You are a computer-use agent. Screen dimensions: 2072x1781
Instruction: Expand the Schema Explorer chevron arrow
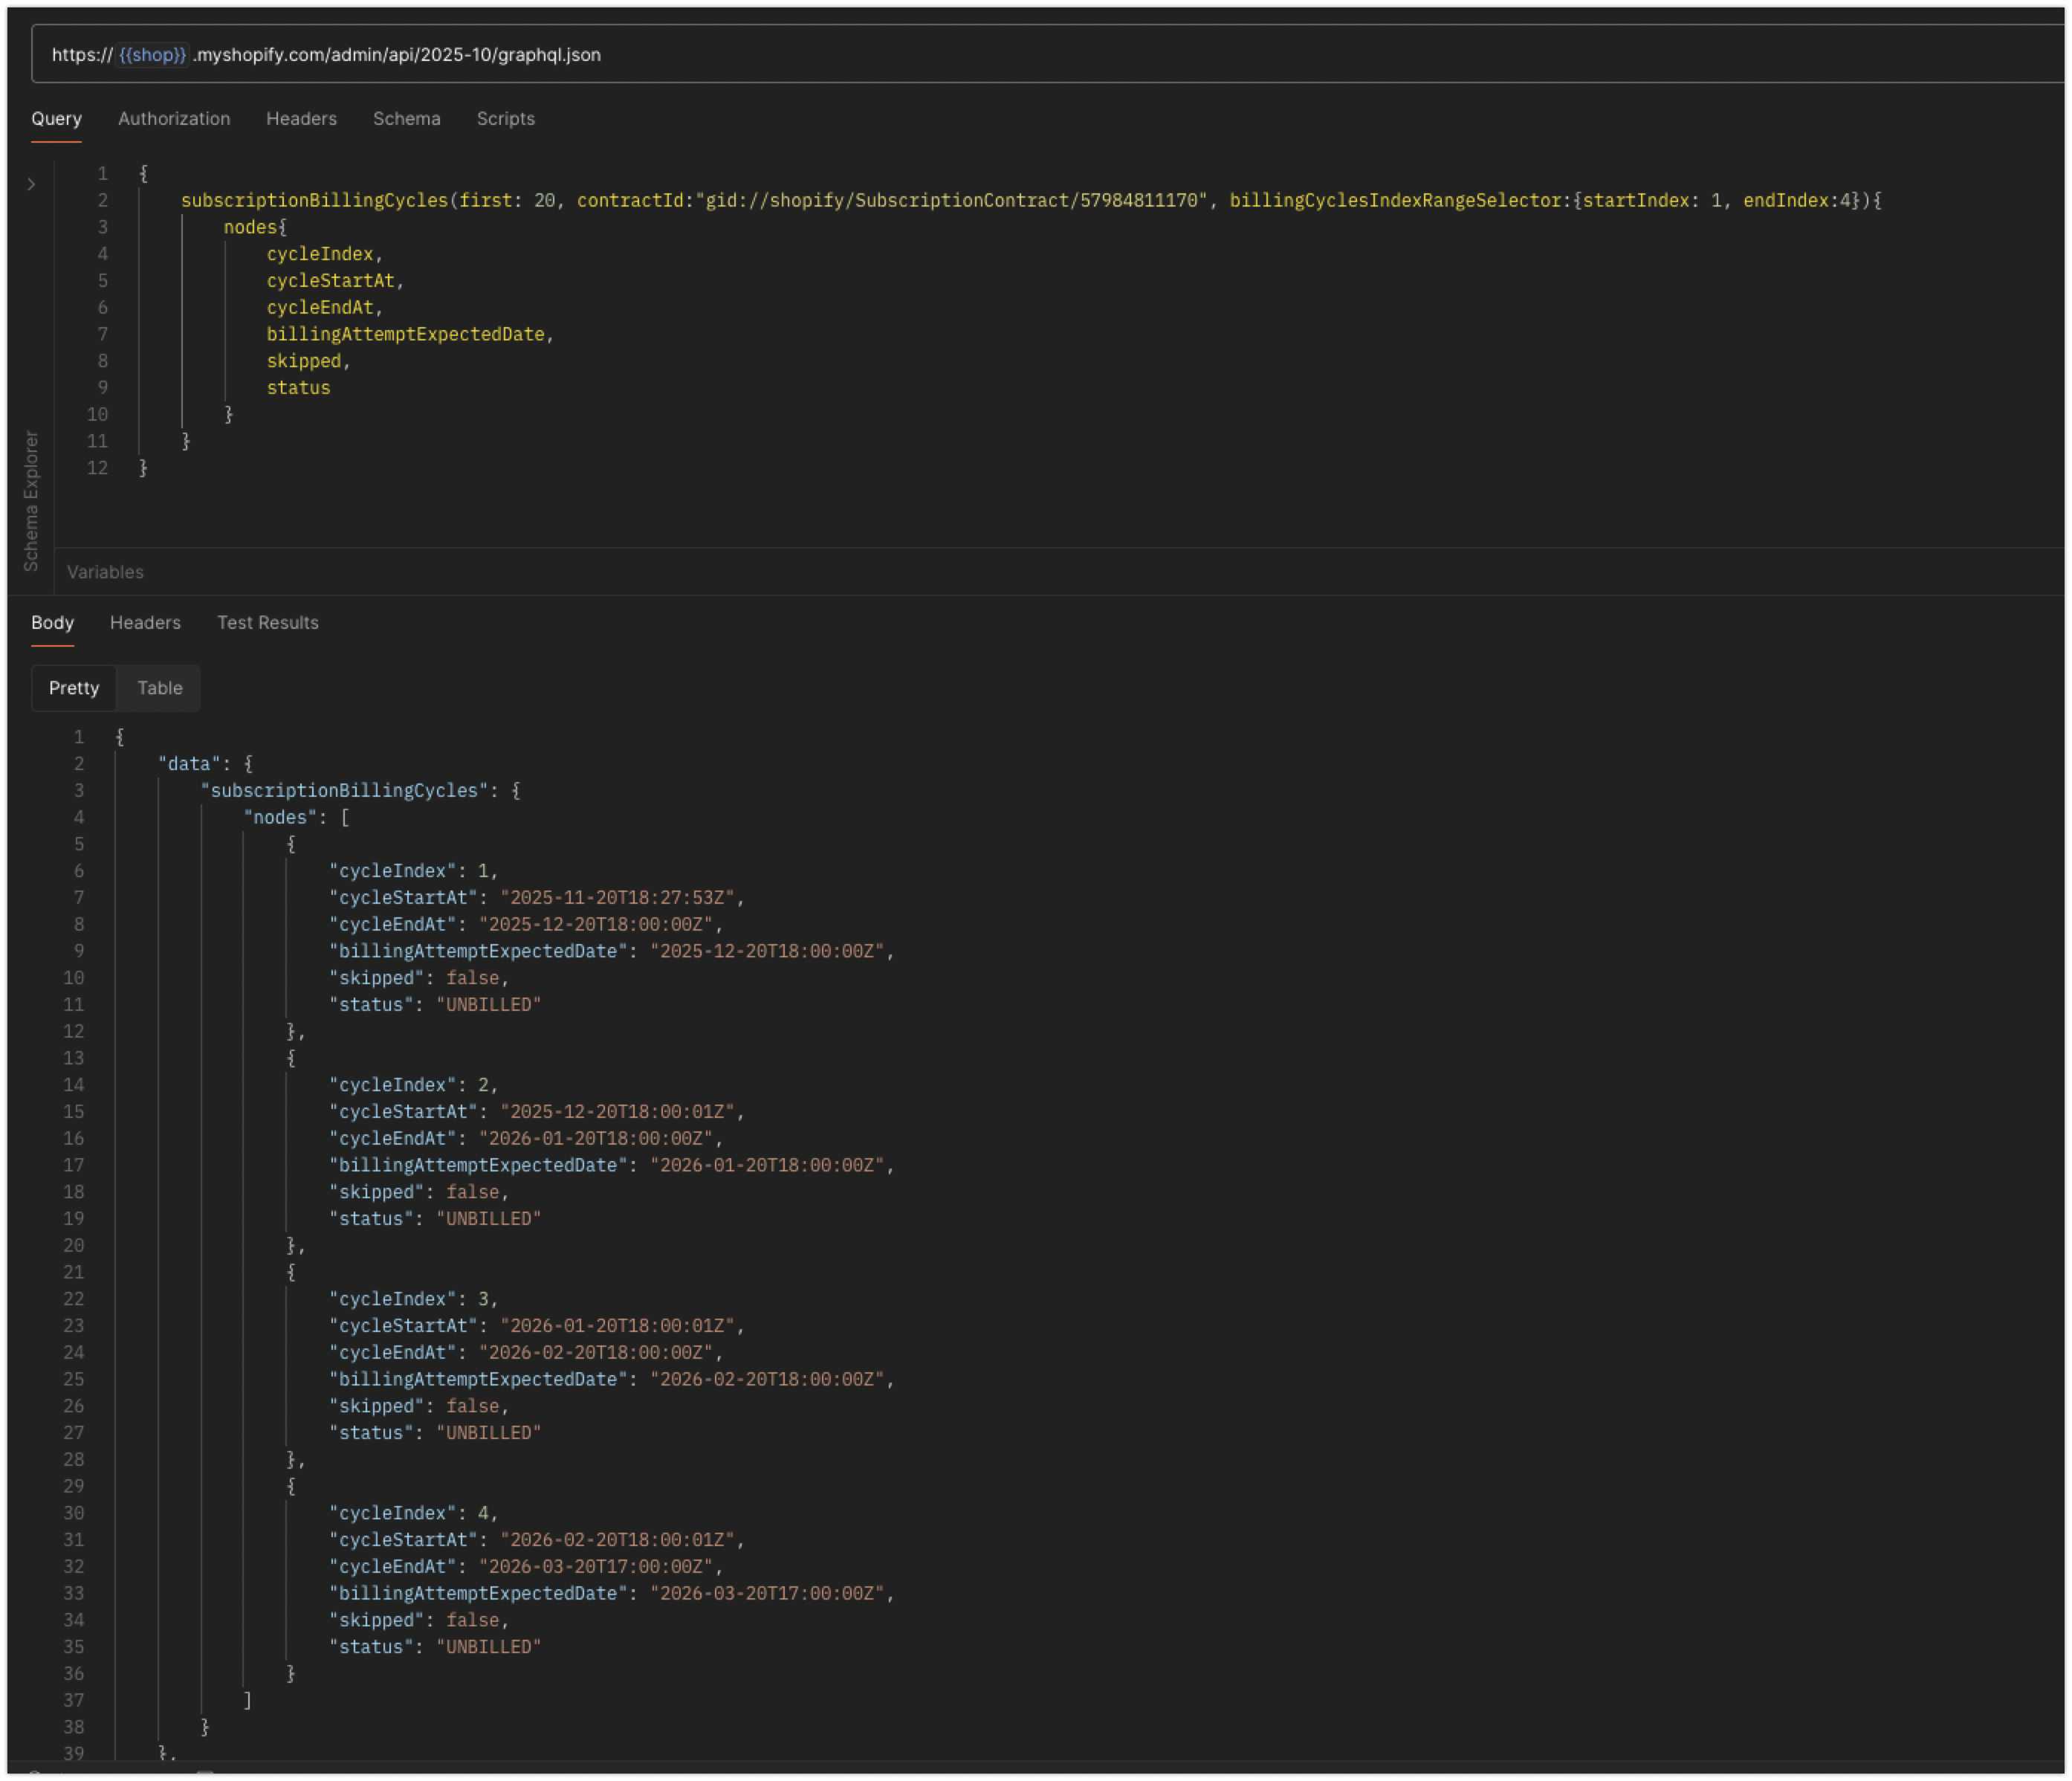31,184
